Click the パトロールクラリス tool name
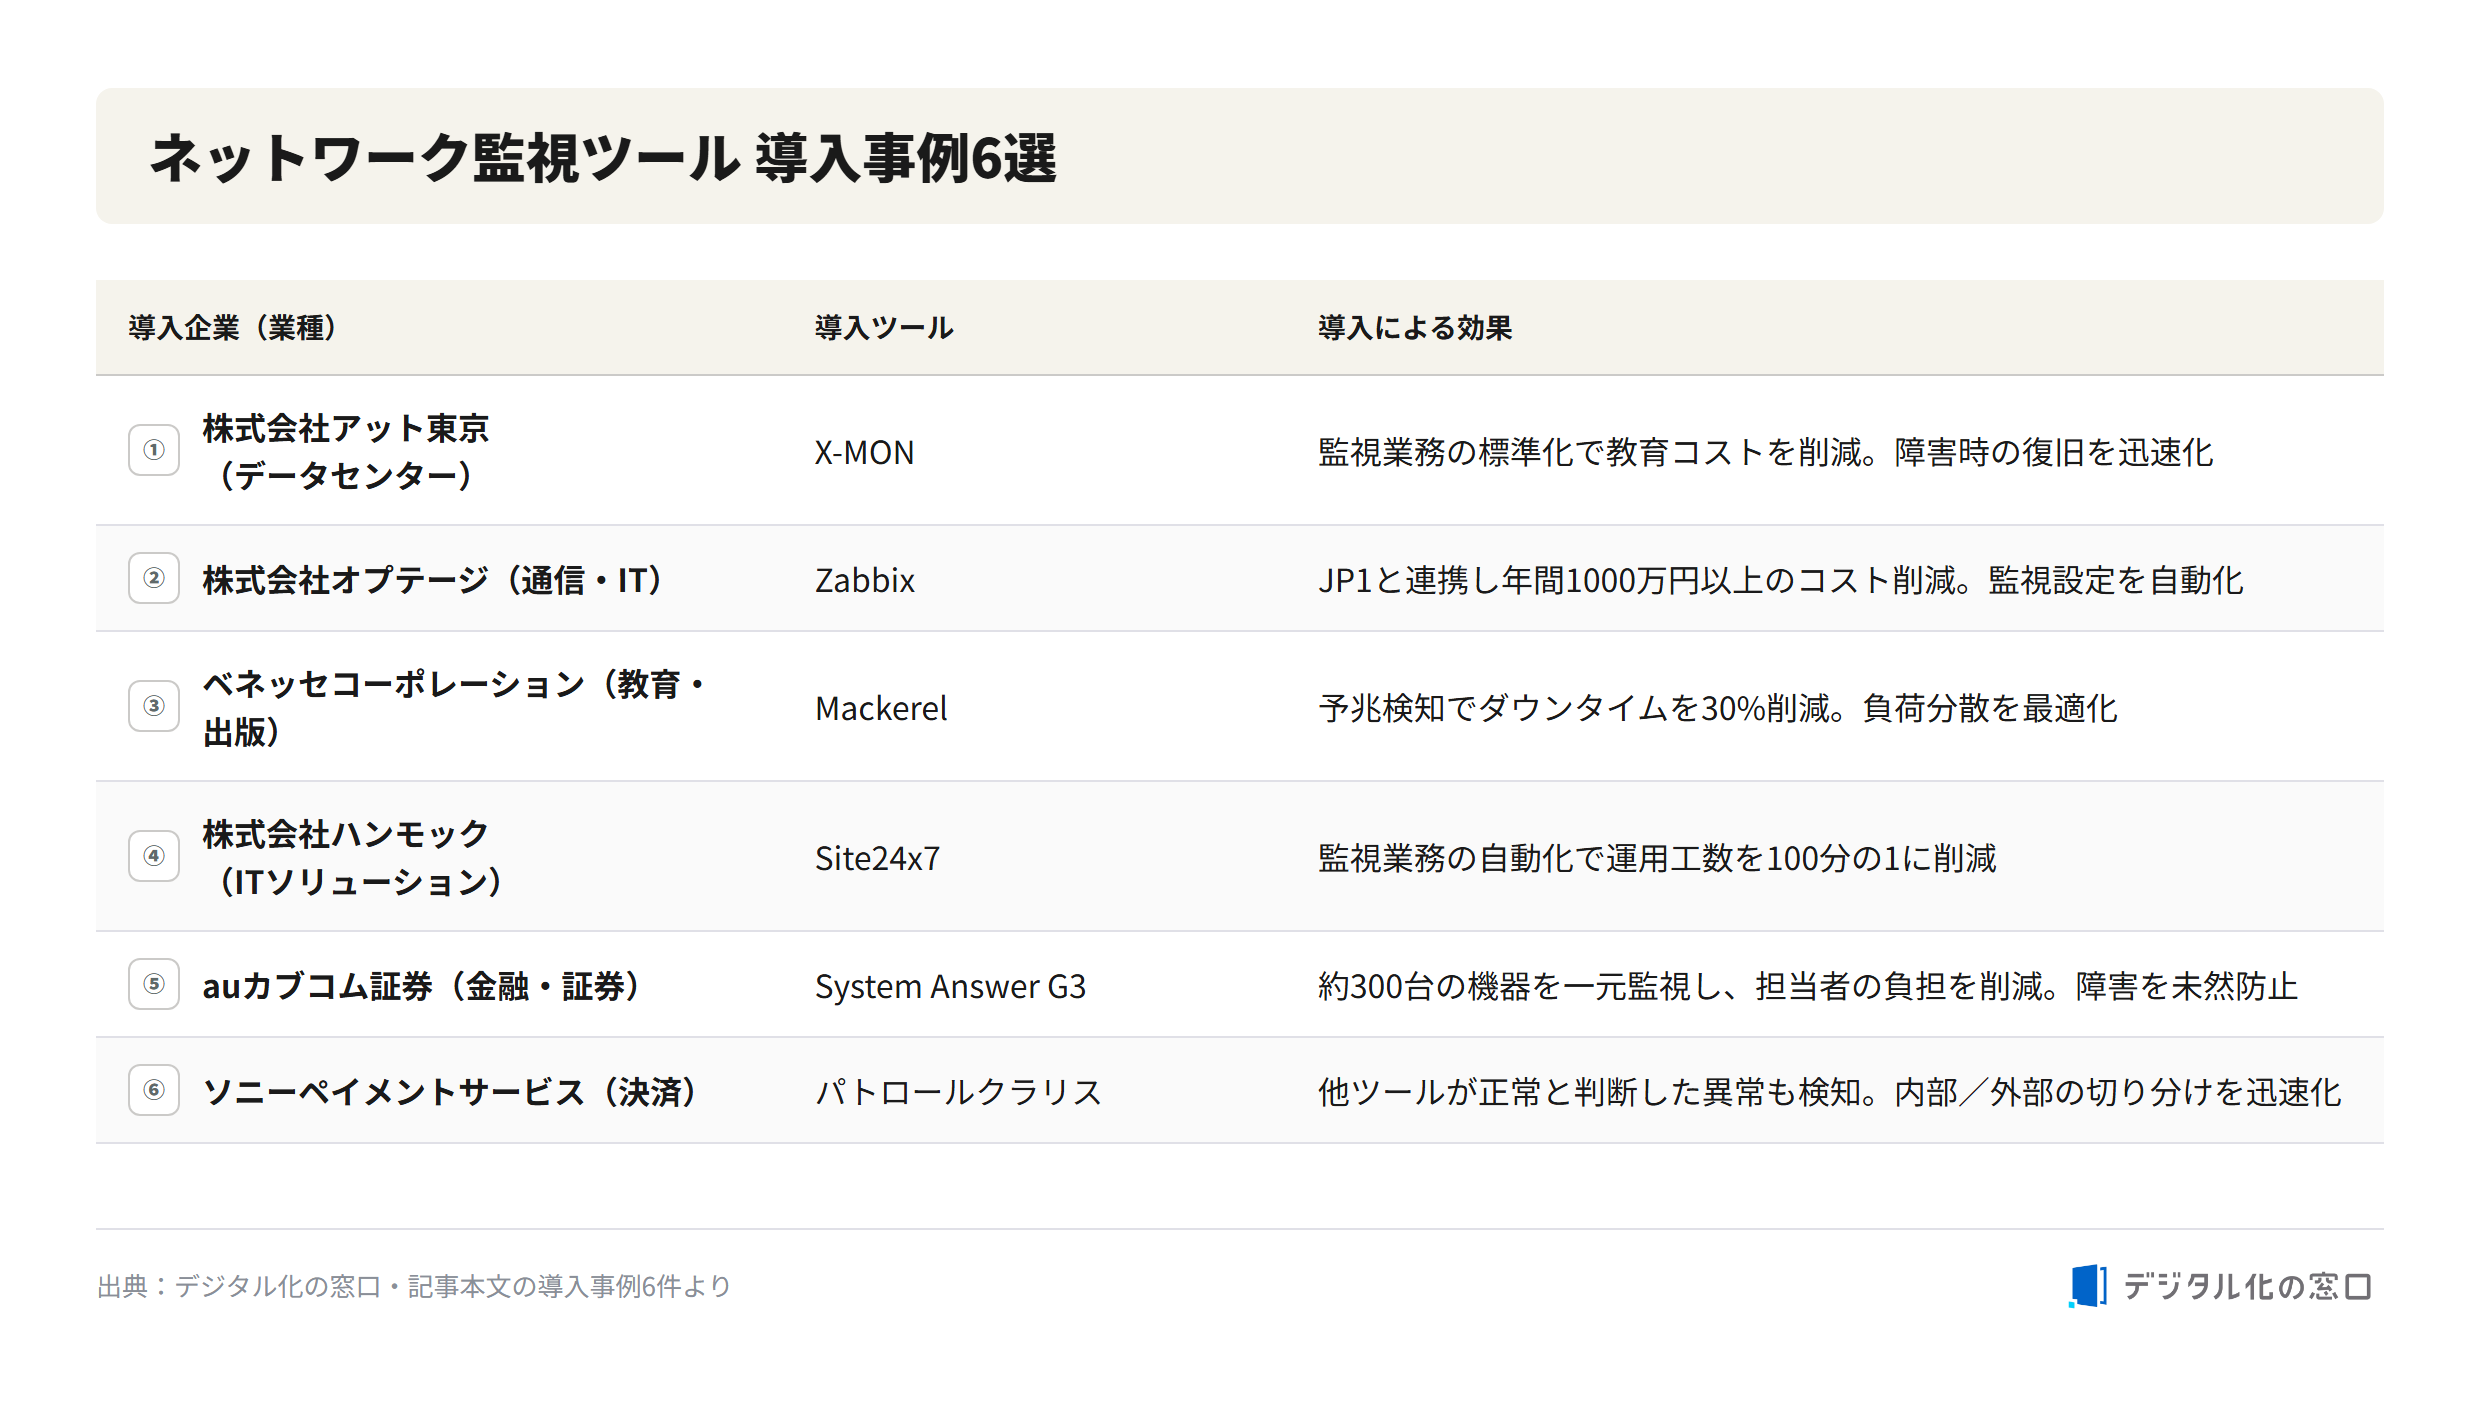 pos(958,1092)
